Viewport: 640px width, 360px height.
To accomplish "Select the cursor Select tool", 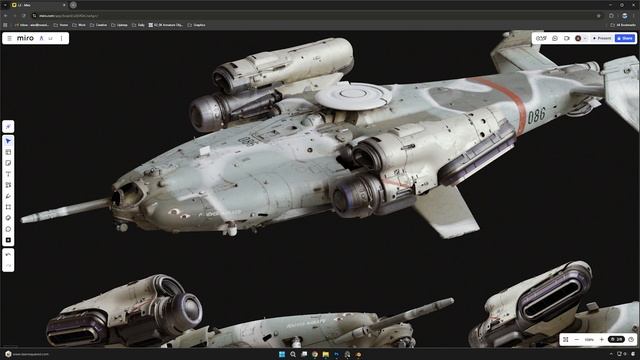I will 8,141.
